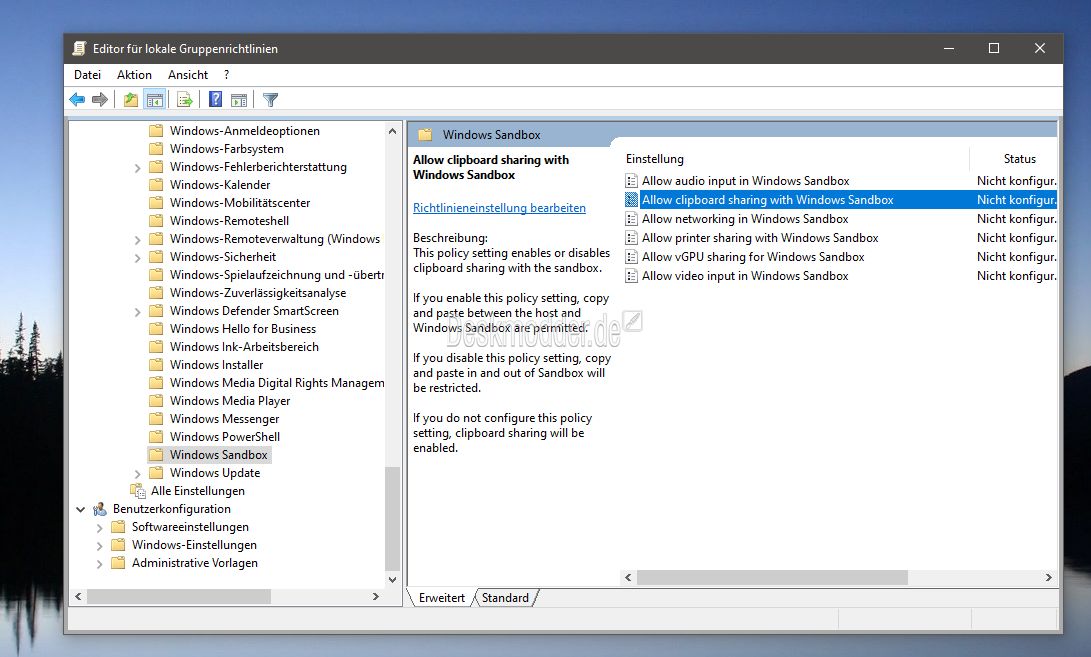Image resolution: width=1091 pixels, height=657 pixels.
Task: Select Allow networking in Windows Sandbox policy
Action: point(745,219)
